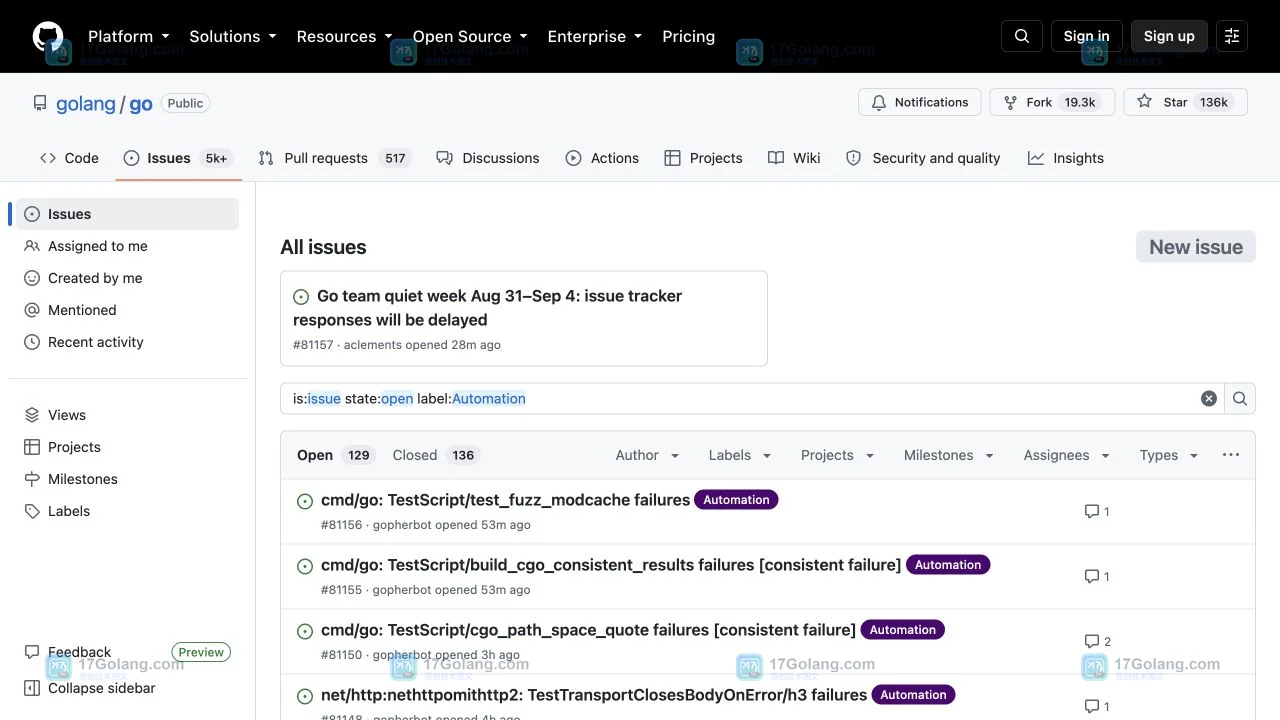Show Closed issues (136)
The height and width of the screenshot is (720, 1280).
pyautogui.click(x=436, y=455)
